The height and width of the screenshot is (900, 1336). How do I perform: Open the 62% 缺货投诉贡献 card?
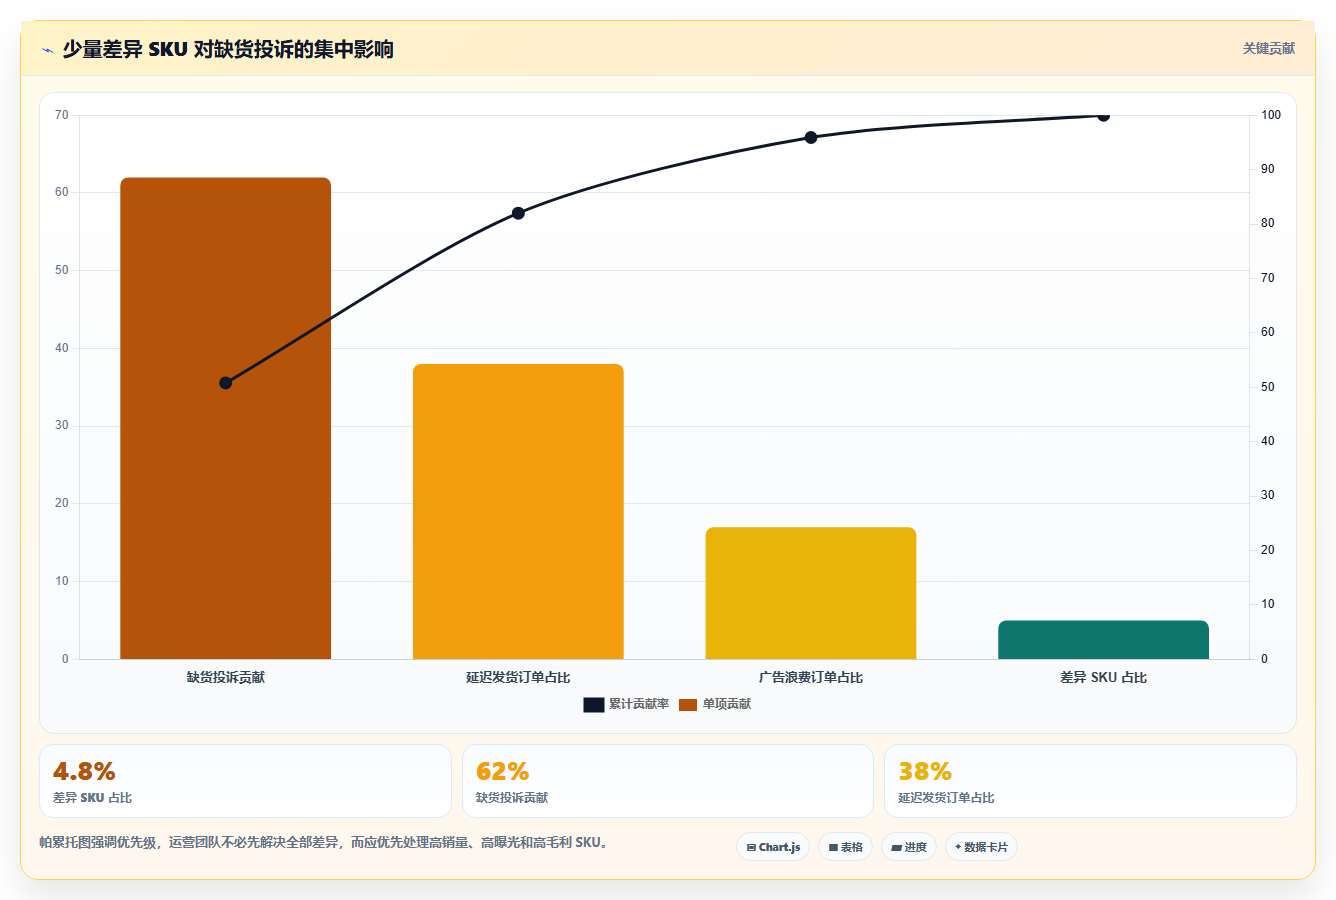tap(668, 781)
